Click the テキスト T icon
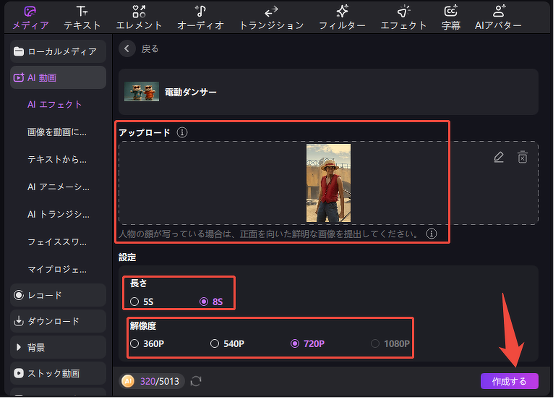The image size is (554, 398). pyautogui.click(x=82, y=11)
